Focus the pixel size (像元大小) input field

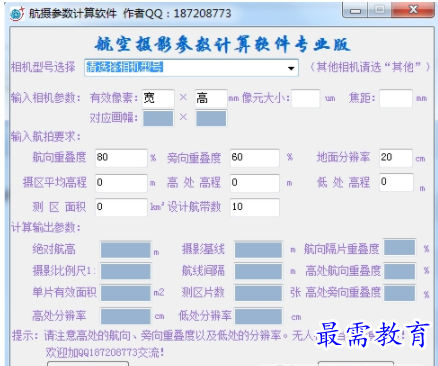[306, 98]
